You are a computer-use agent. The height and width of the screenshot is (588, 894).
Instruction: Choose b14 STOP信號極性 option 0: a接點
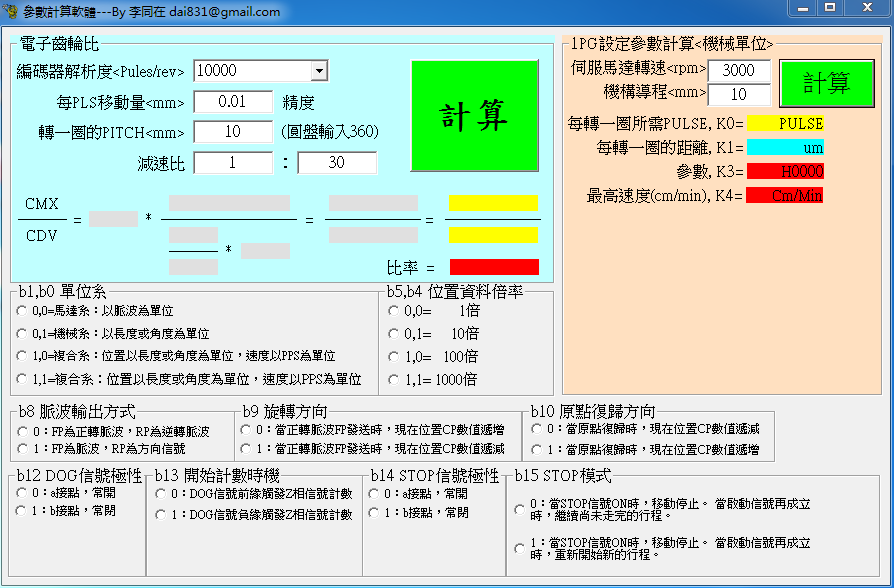(374, 493)
